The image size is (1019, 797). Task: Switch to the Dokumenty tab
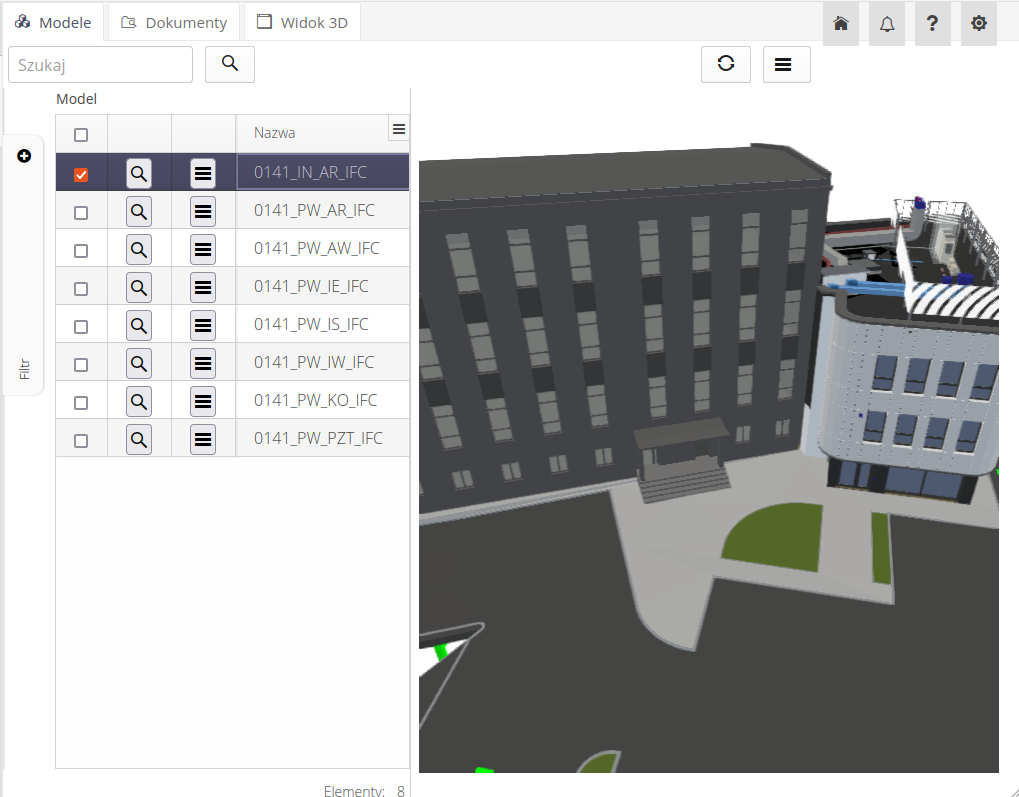point(174,22)
